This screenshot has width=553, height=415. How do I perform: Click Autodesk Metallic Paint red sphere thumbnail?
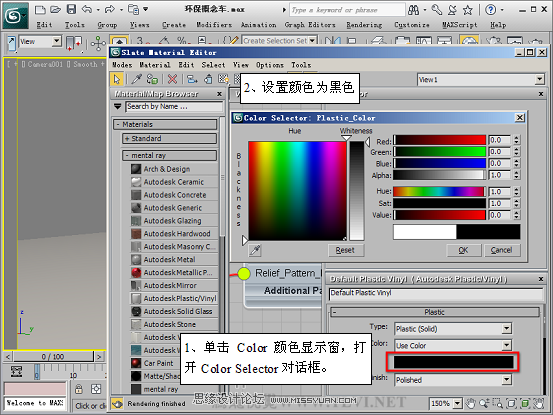(136, 273)
